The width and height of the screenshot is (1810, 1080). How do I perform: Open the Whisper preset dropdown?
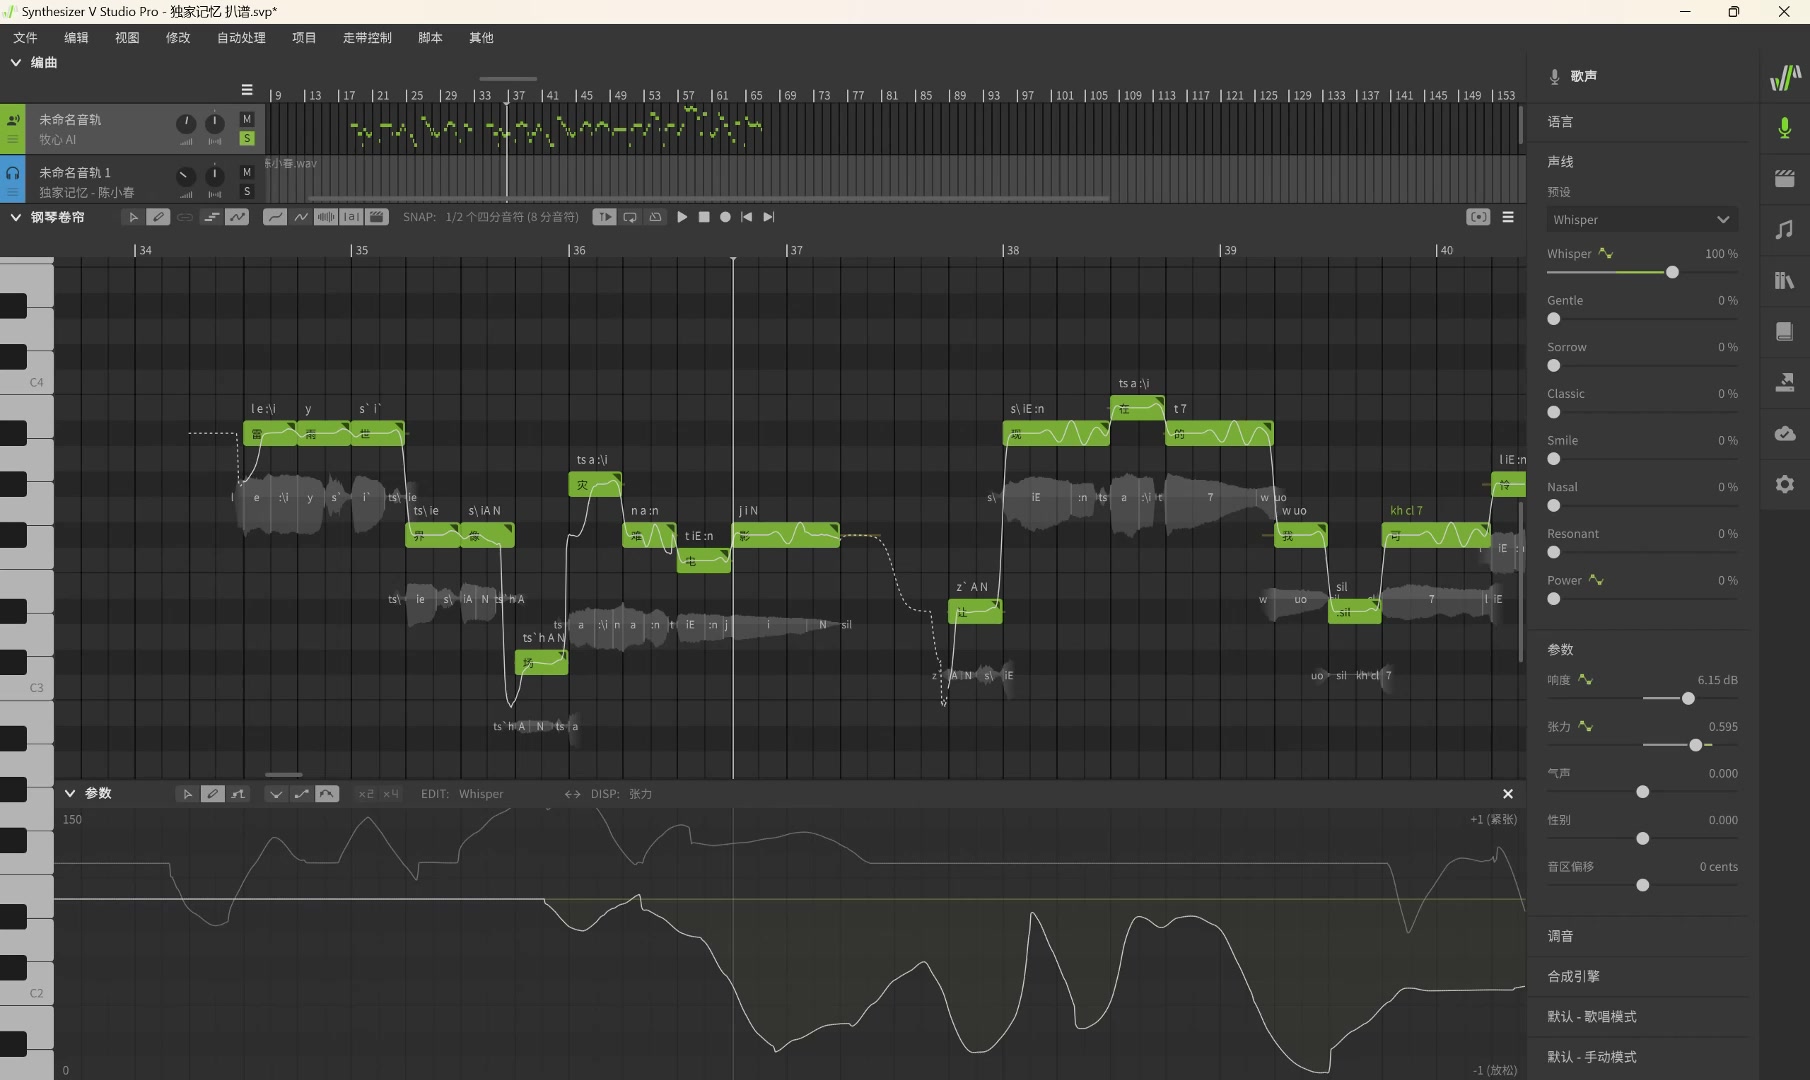pos(1641,220)
